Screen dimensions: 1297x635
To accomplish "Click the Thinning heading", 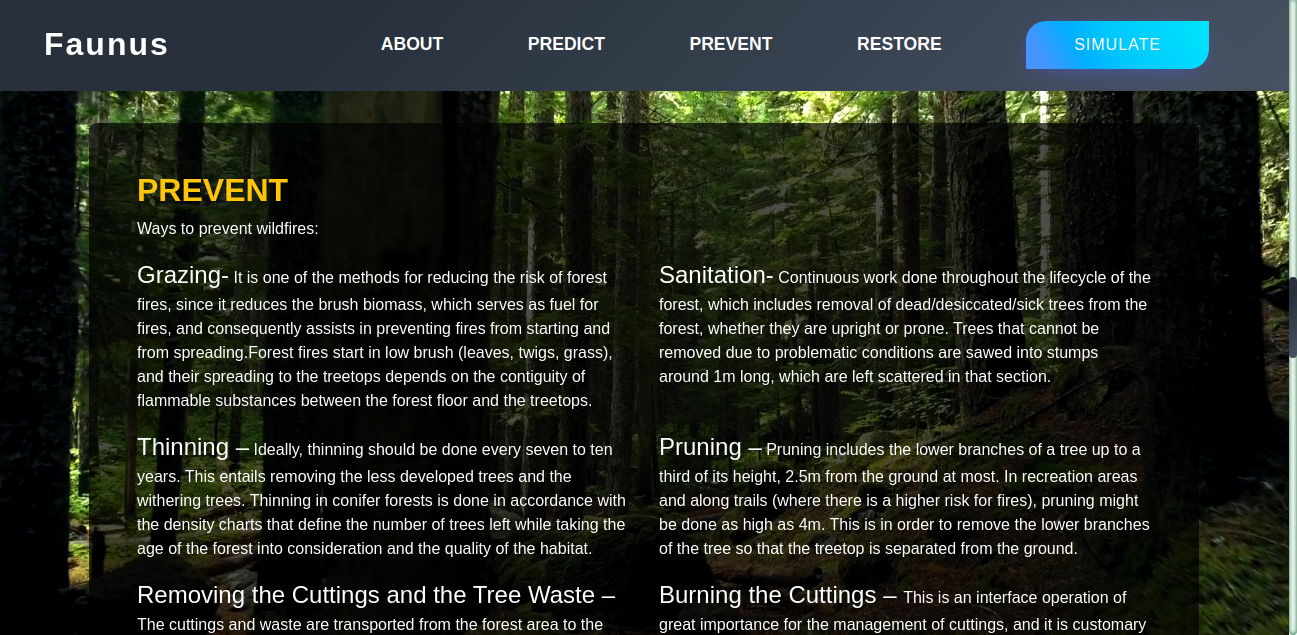I will [x=193, y=447].
